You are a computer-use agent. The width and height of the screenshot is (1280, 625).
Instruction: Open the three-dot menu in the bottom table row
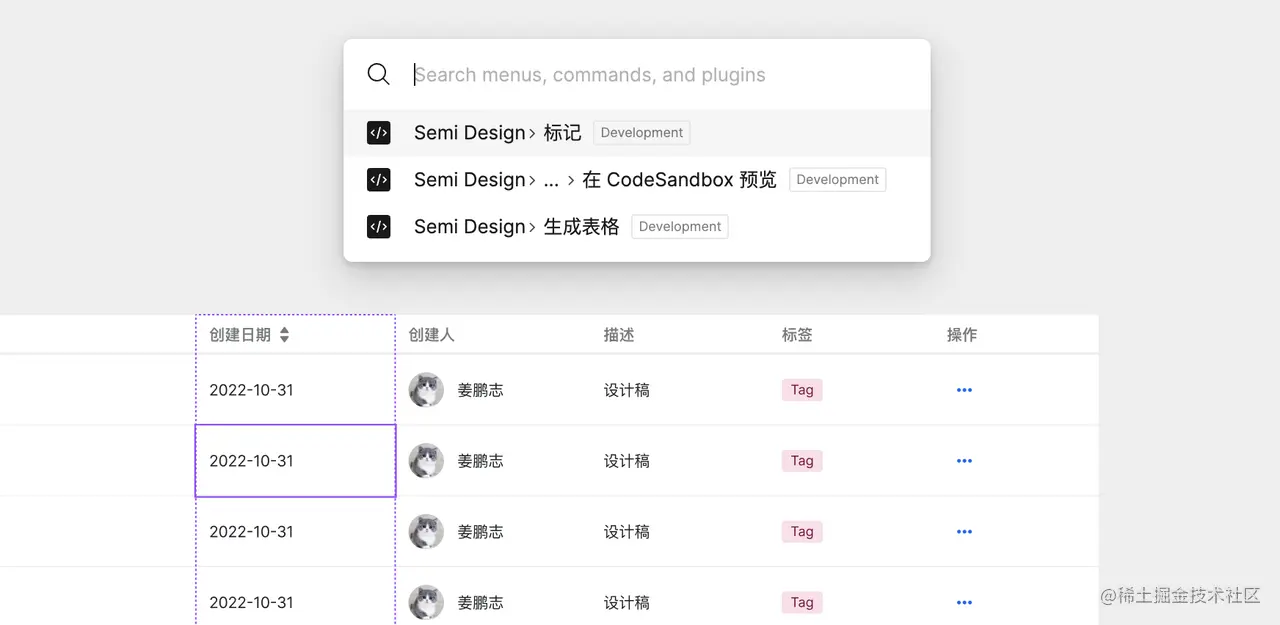964,603
